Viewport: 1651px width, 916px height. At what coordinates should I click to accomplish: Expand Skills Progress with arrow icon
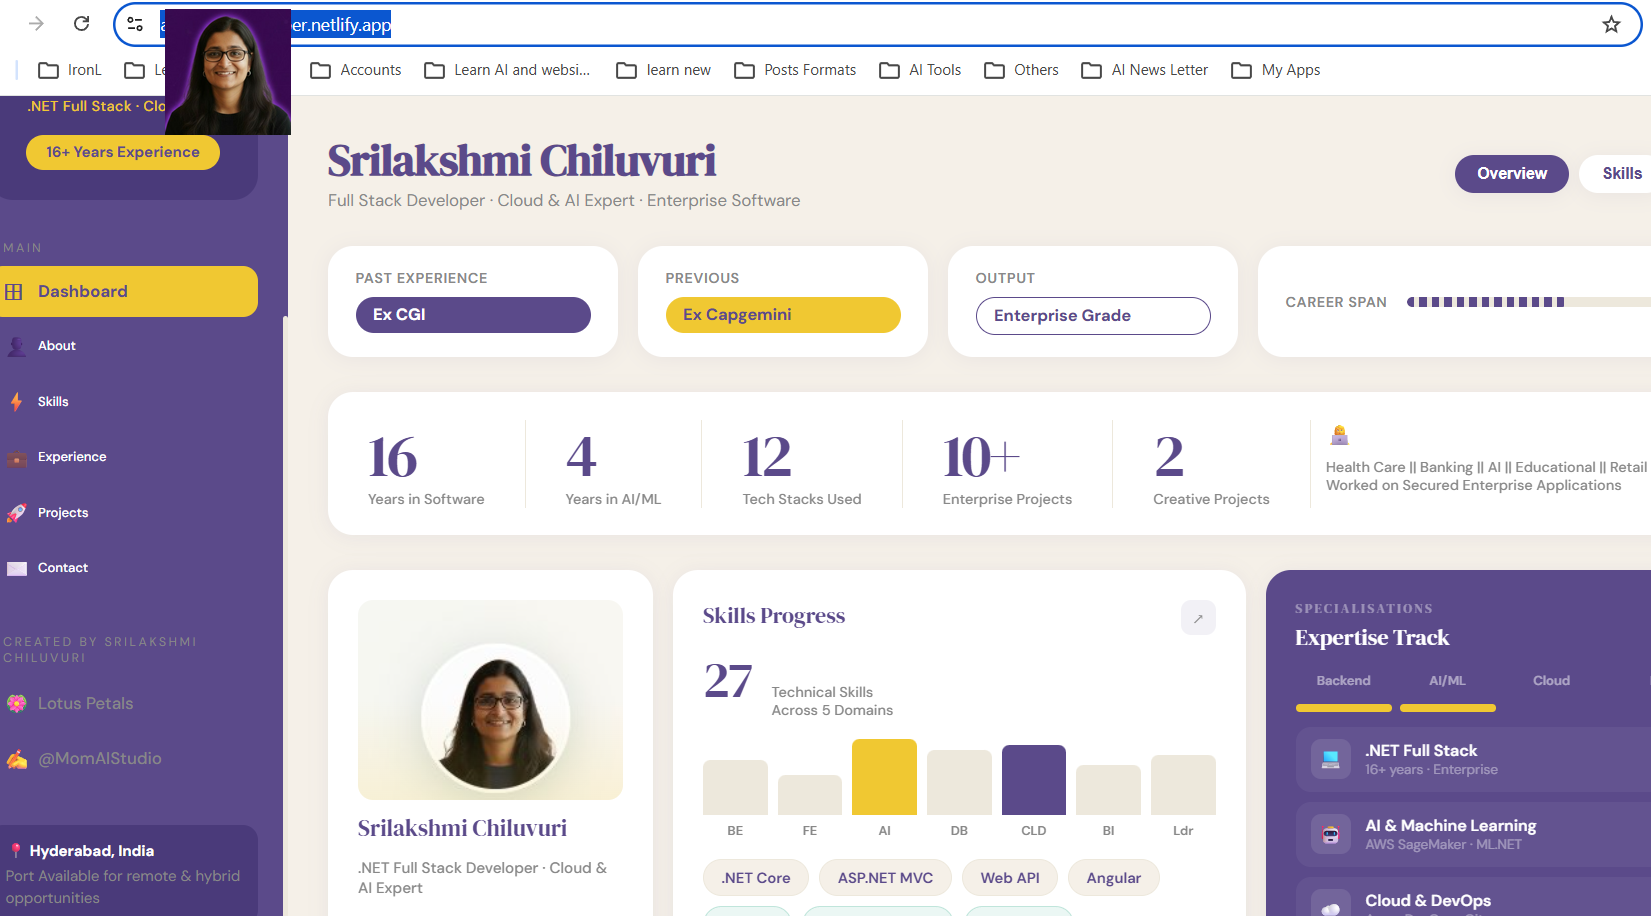coord(1198,618)
